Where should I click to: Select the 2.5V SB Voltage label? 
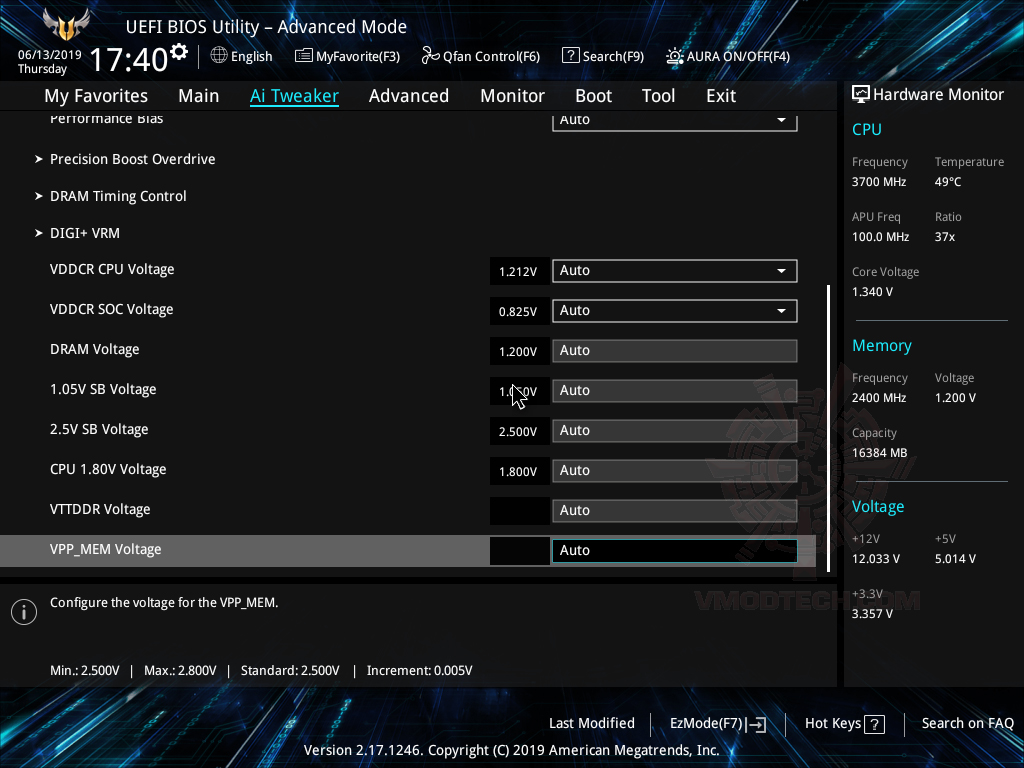click(x=99, y=430)
